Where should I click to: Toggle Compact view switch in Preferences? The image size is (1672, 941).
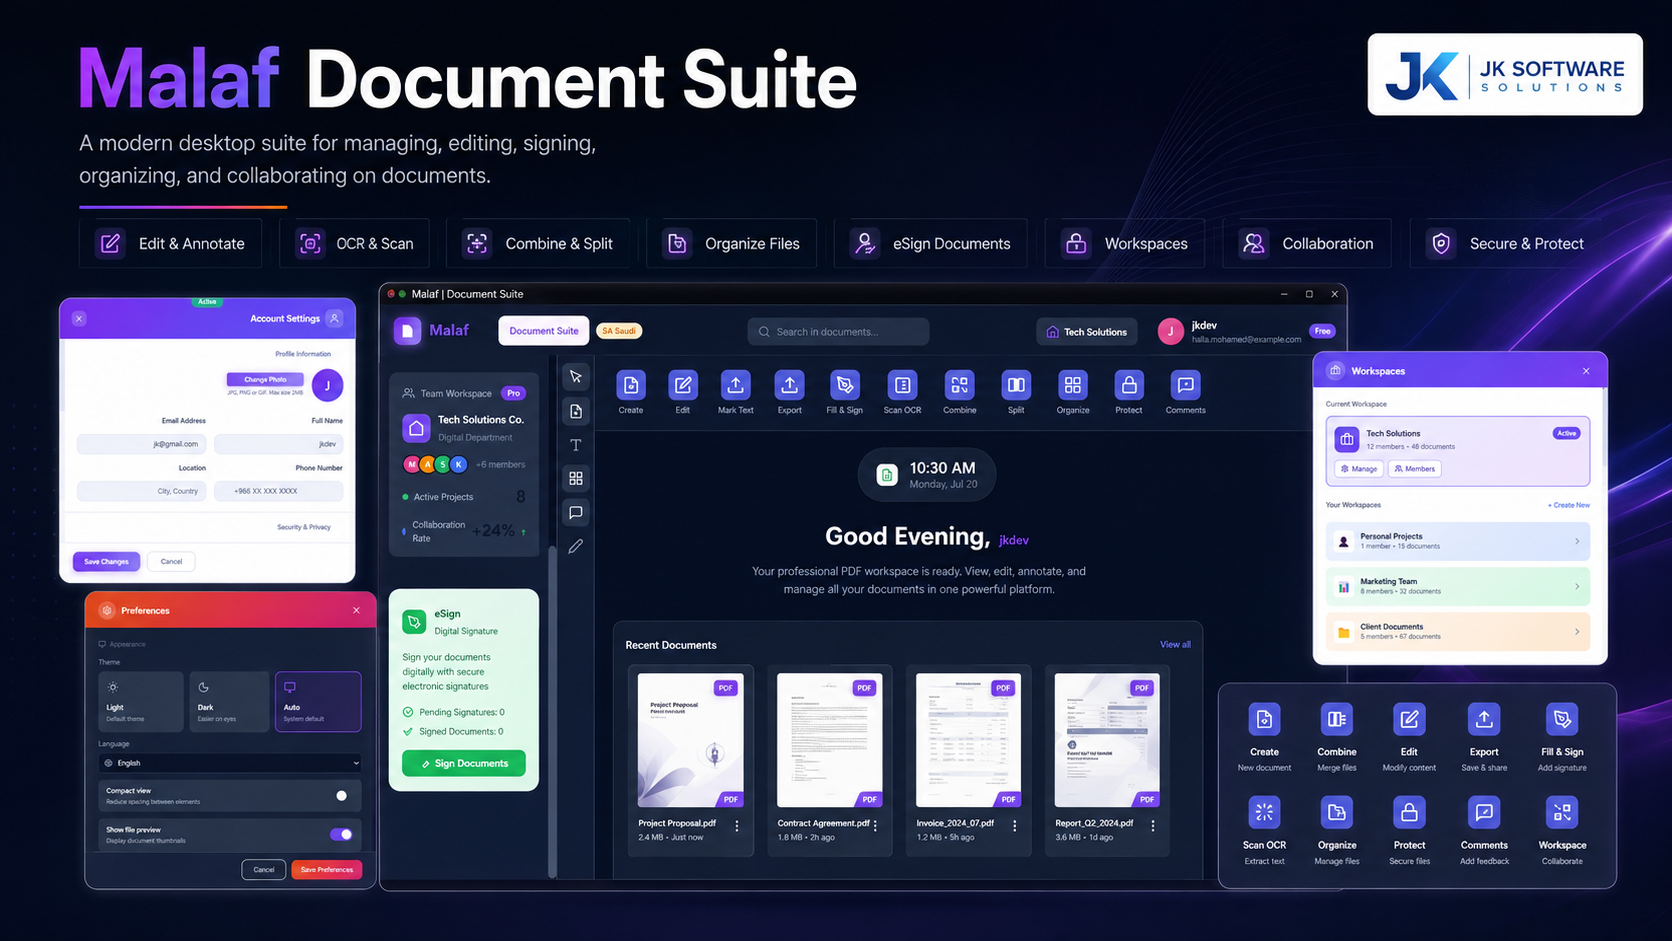pos(342,796)
